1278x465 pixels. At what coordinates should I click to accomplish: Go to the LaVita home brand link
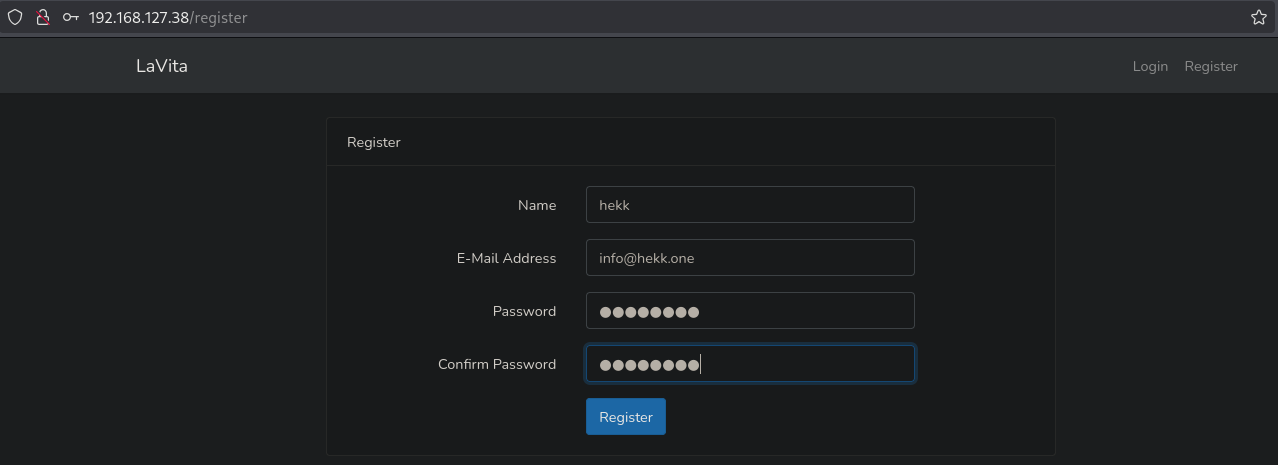point(162,66)
